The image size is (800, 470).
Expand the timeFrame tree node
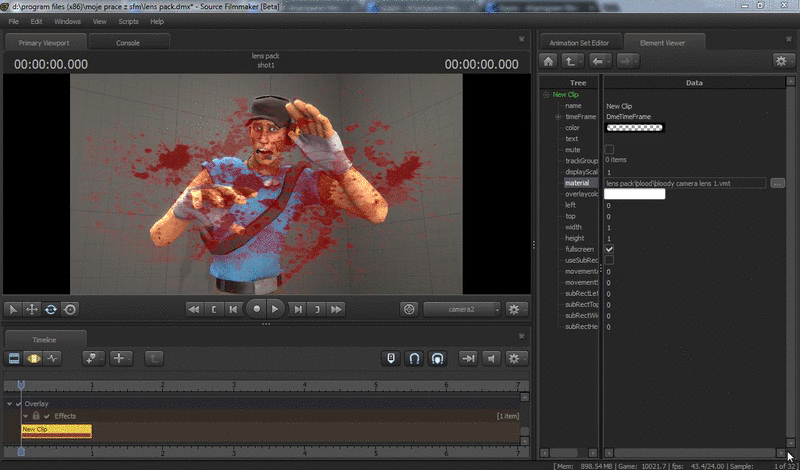(x=557, y=116)
